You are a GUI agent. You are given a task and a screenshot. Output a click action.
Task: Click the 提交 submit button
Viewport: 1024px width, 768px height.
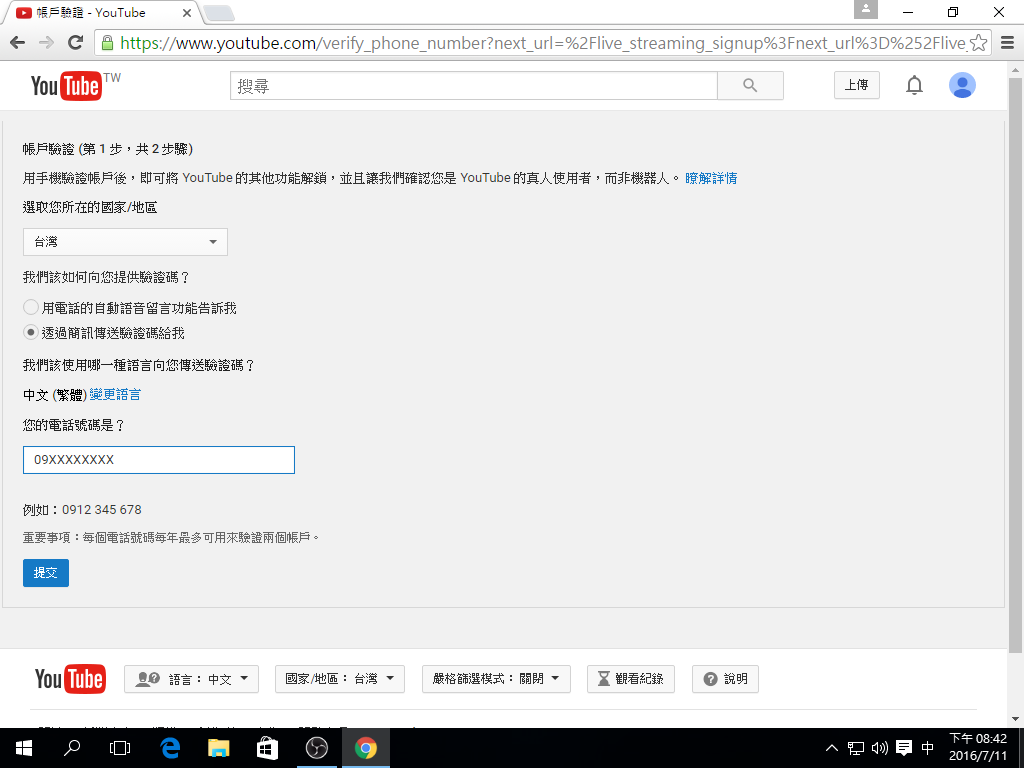tap(46, 573)
